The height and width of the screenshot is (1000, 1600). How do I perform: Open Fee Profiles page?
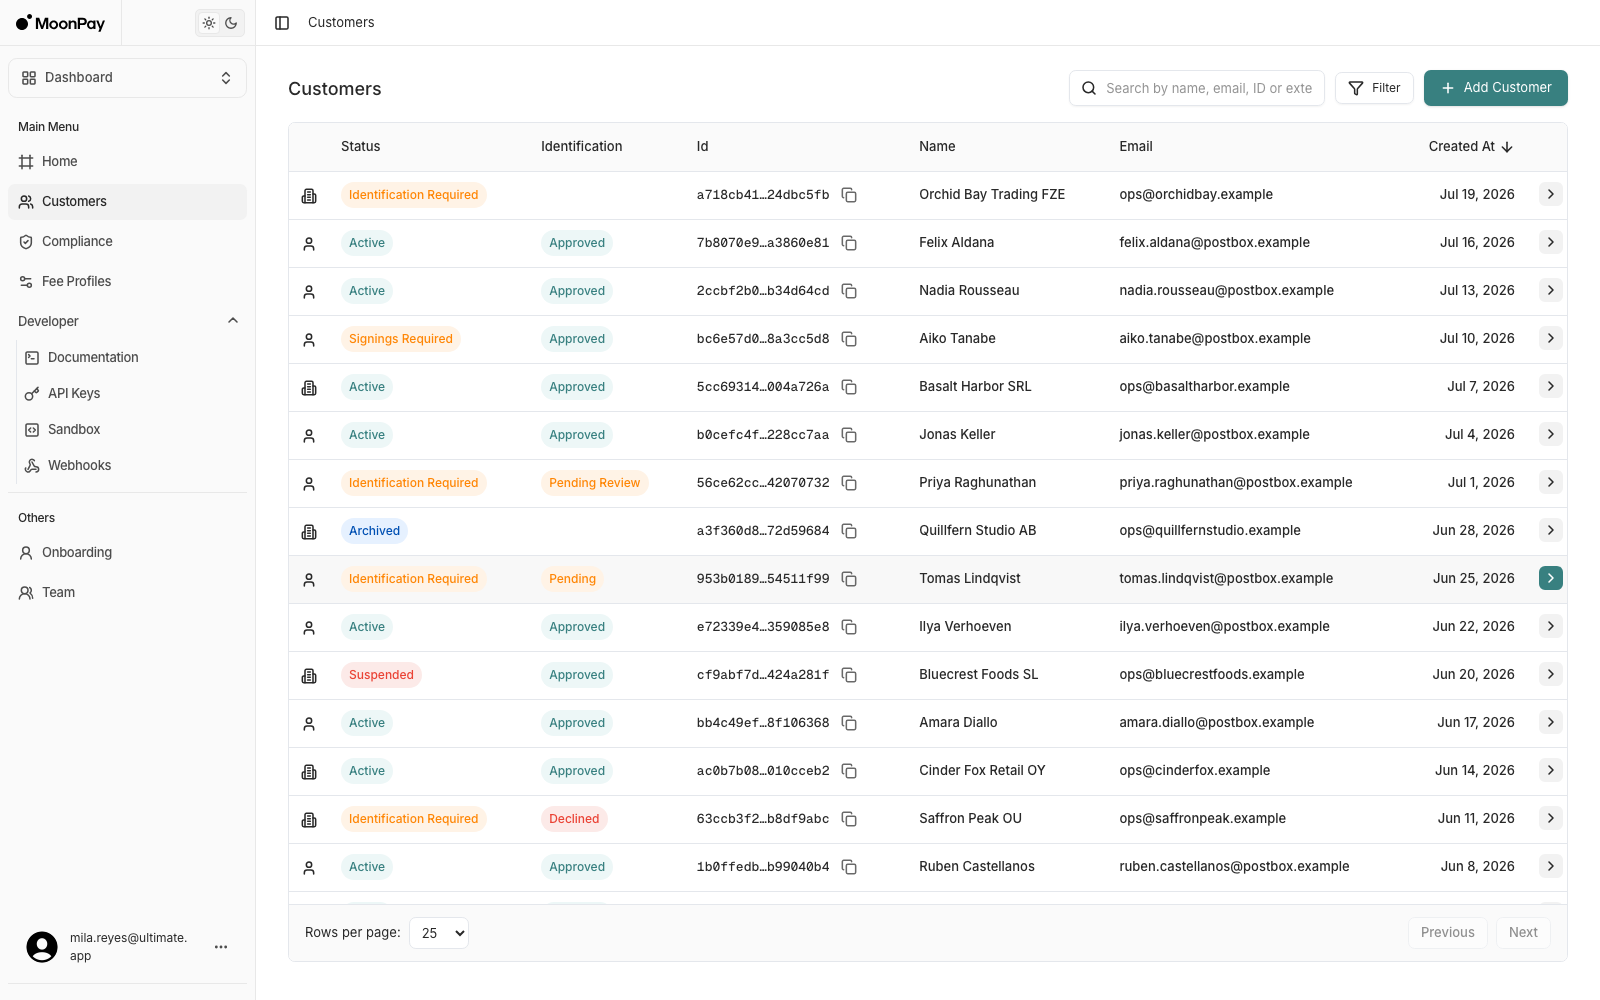(127, 282)
